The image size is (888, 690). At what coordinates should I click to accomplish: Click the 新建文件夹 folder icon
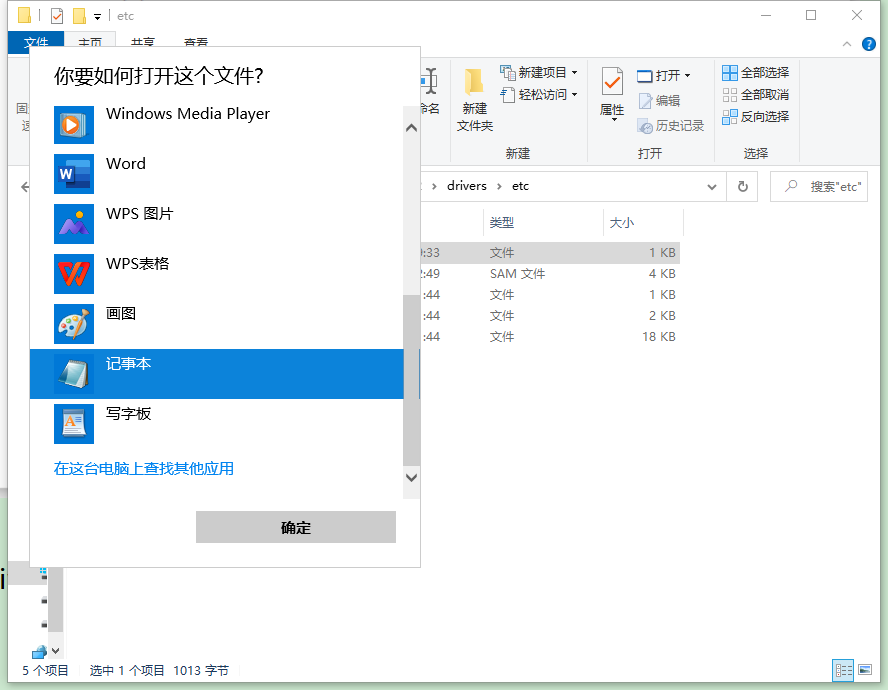coord(474,83)
